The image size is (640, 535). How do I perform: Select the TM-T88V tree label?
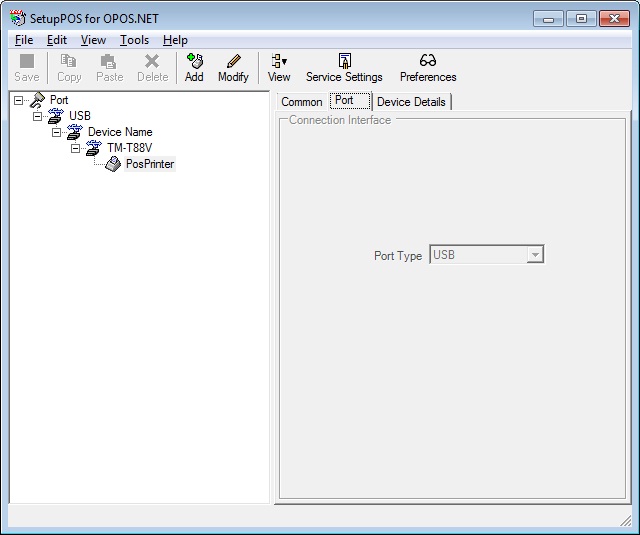pos(129,148)
